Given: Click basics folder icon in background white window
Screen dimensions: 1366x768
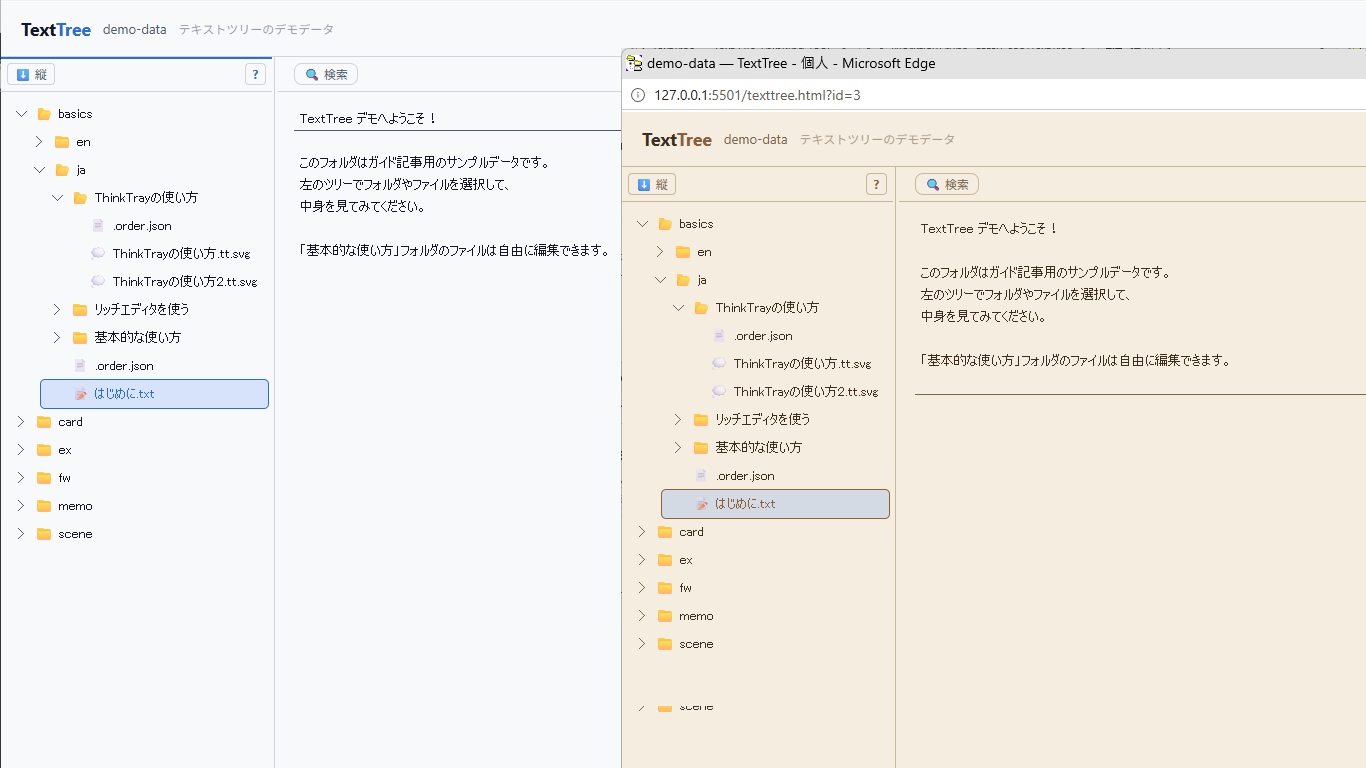Looking at the screenshot, I should 44,114.
